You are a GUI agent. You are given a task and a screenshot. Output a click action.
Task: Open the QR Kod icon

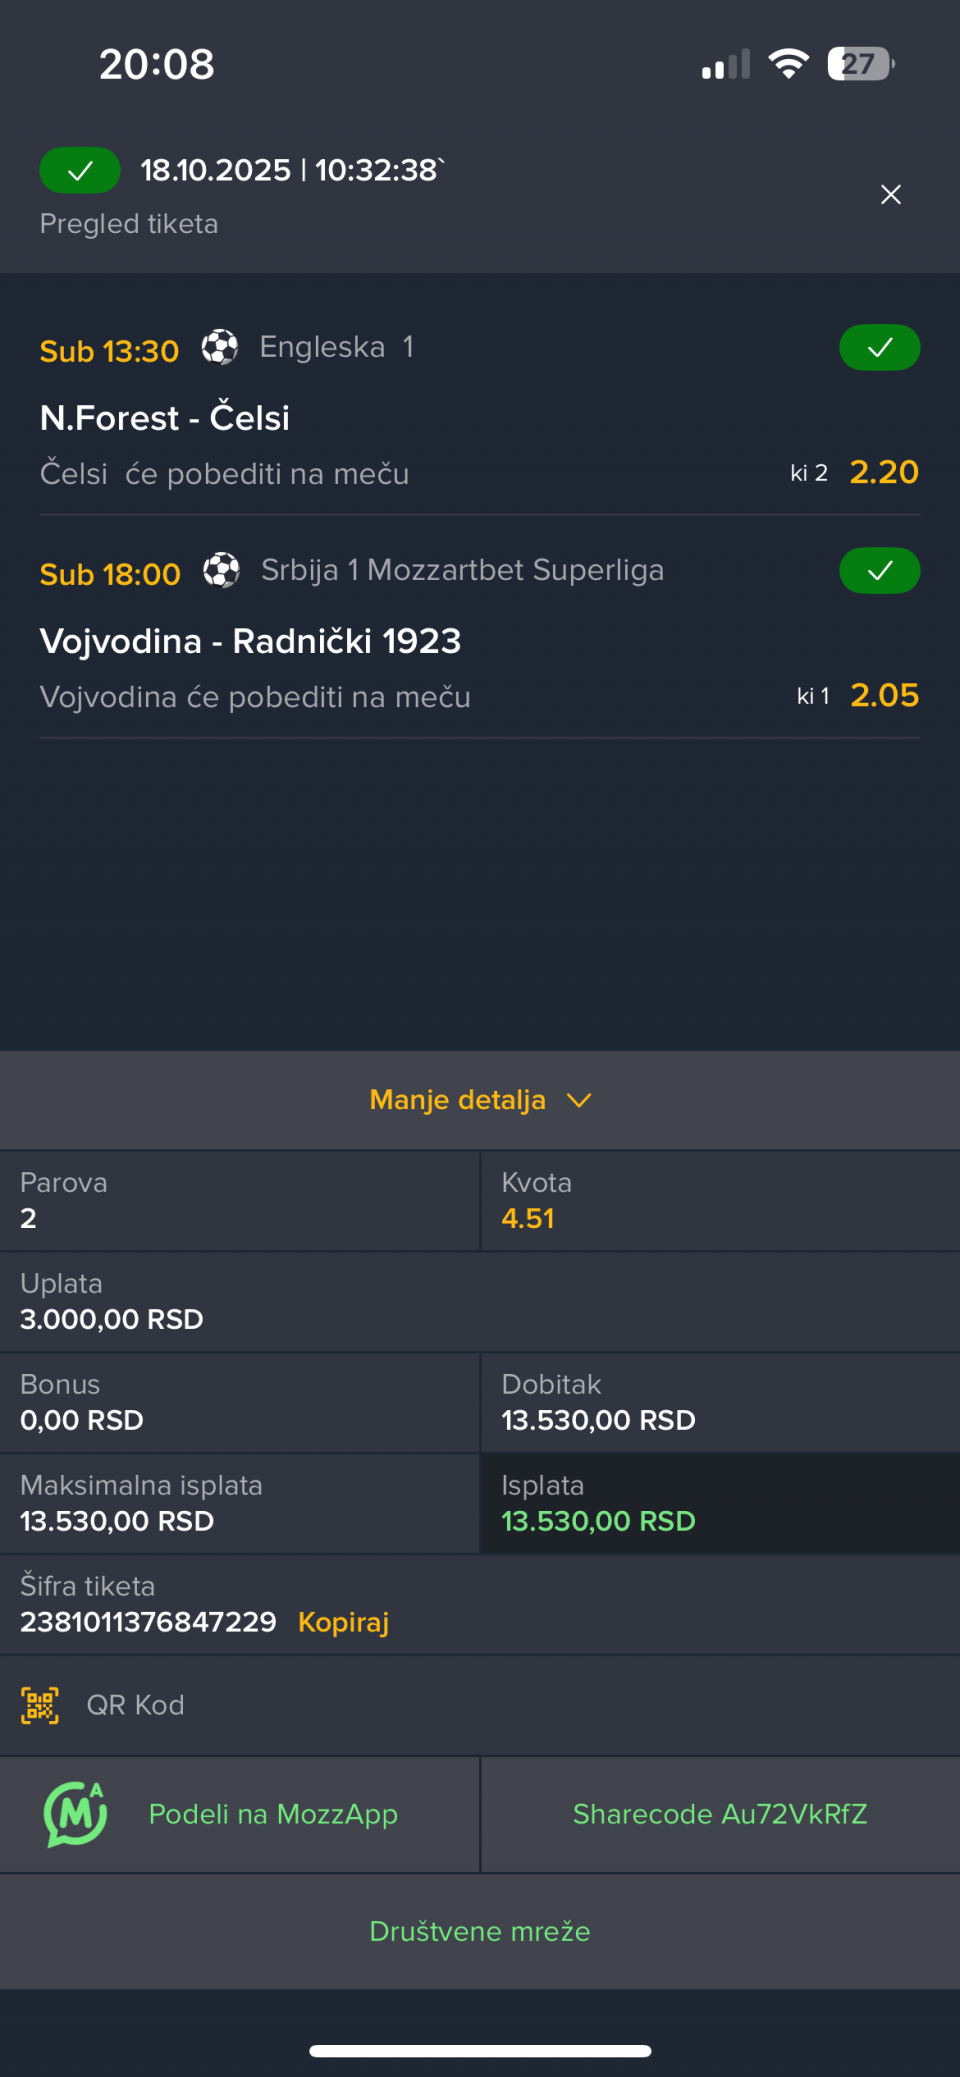40,1705
